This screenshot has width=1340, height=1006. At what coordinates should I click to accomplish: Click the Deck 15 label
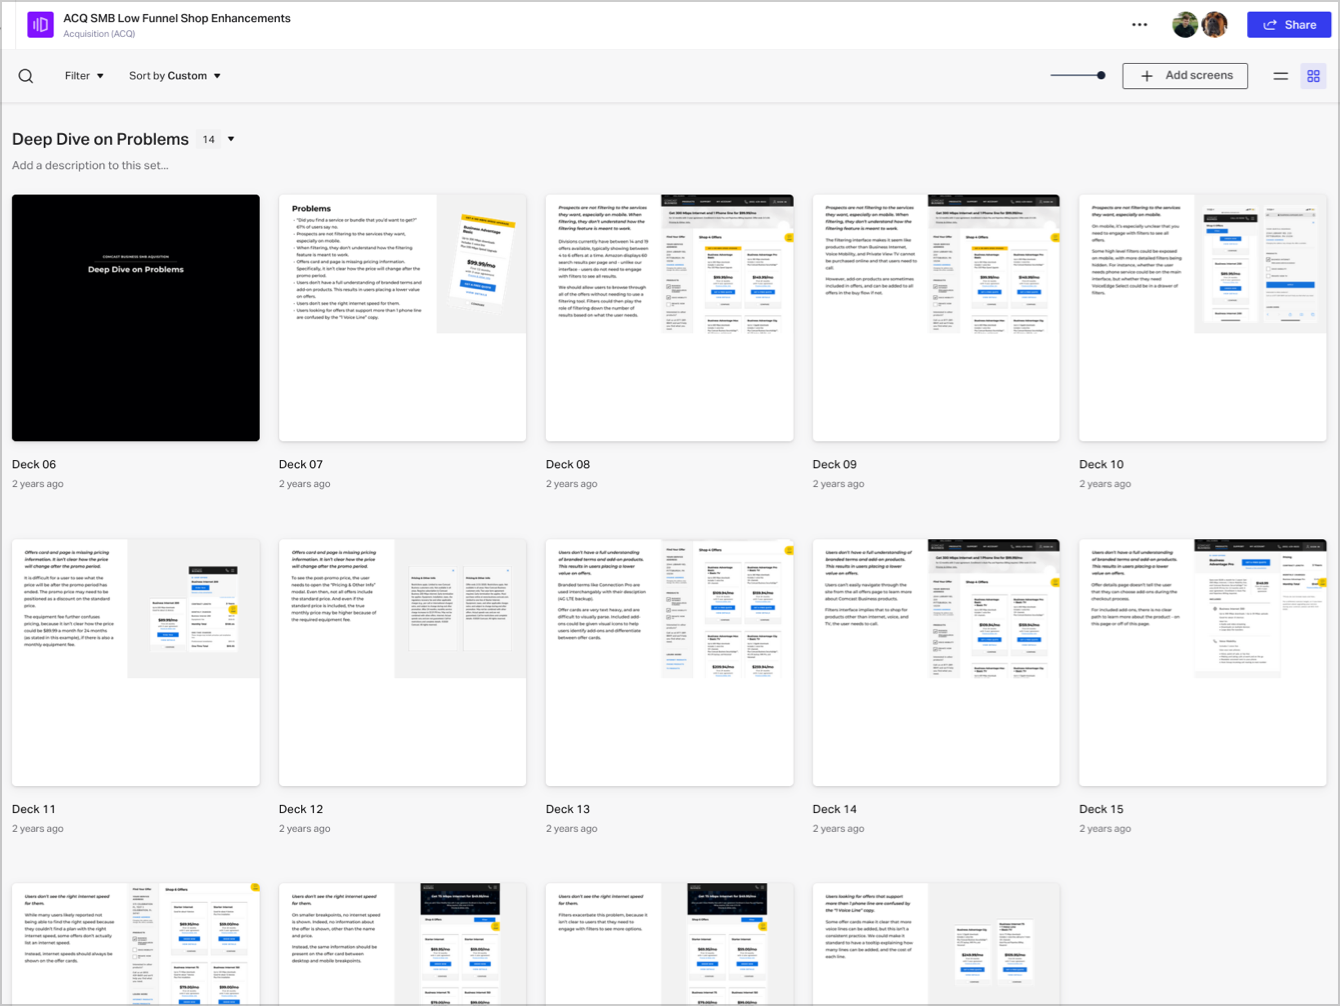coord(1101,809)
